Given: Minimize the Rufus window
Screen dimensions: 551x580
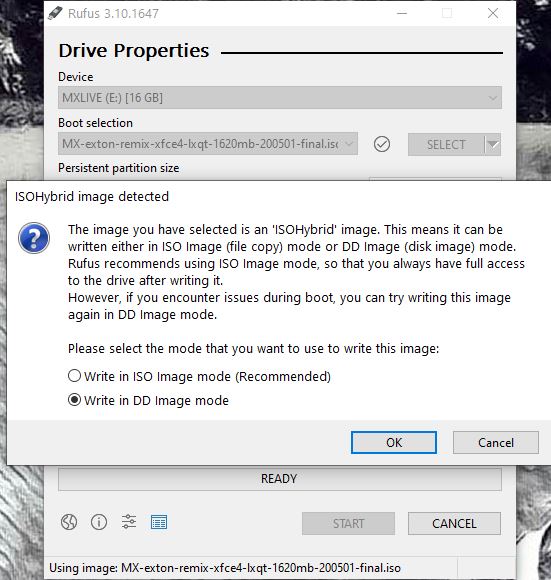Looking at the screenshot, I should coord(402,13).
